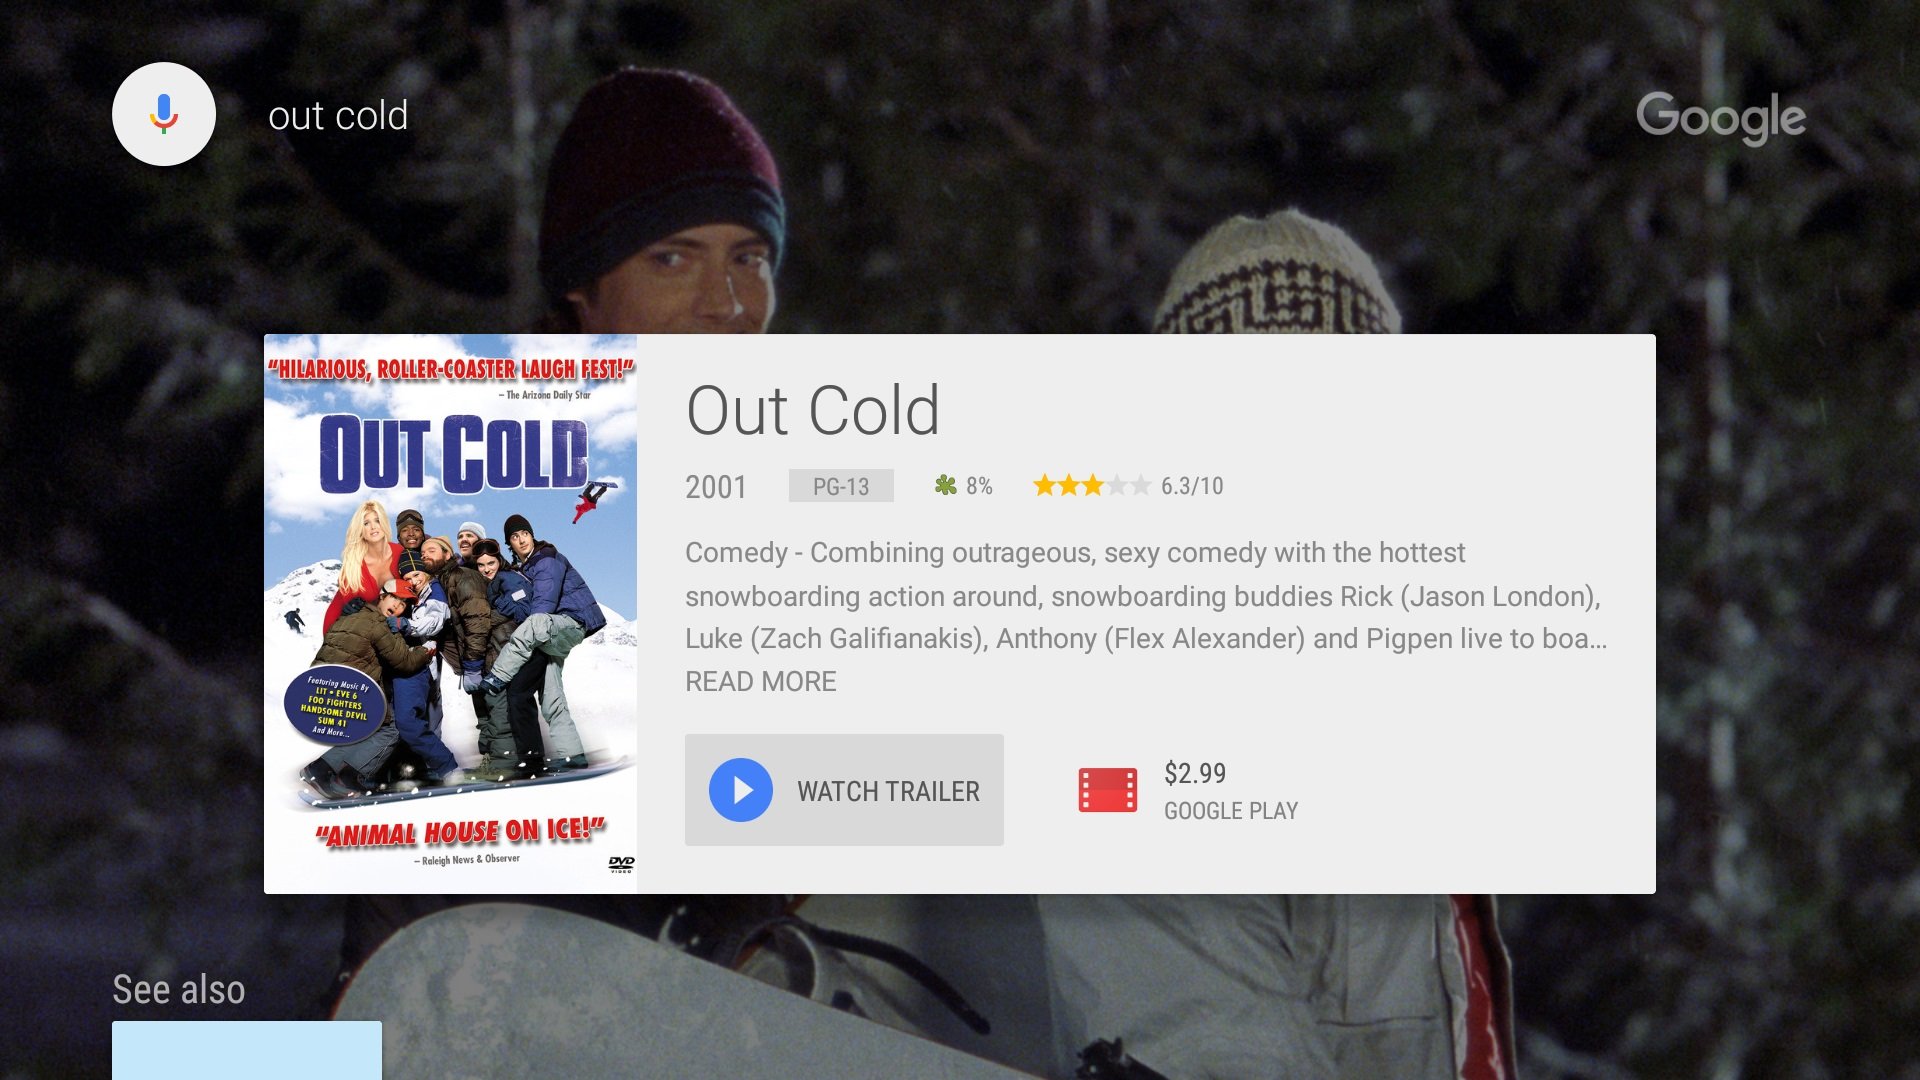Click the five-star rating icons

(x=1092, y=486)
